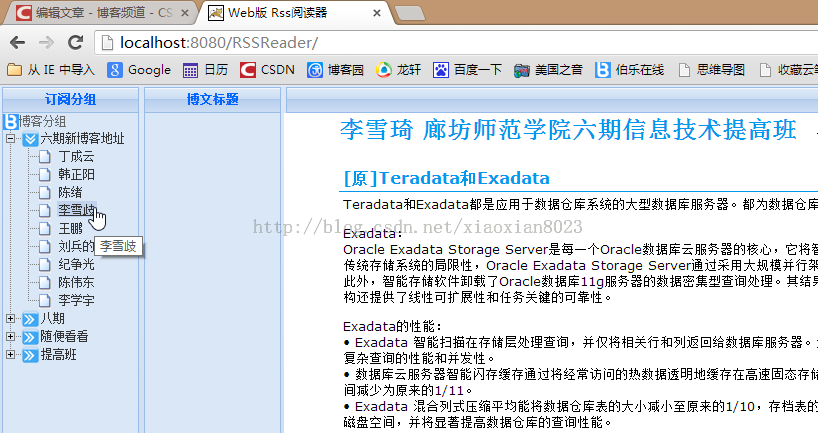Open the 龙轩 bookmark icon
Viewport: 818px width, 433px height.
383,70
